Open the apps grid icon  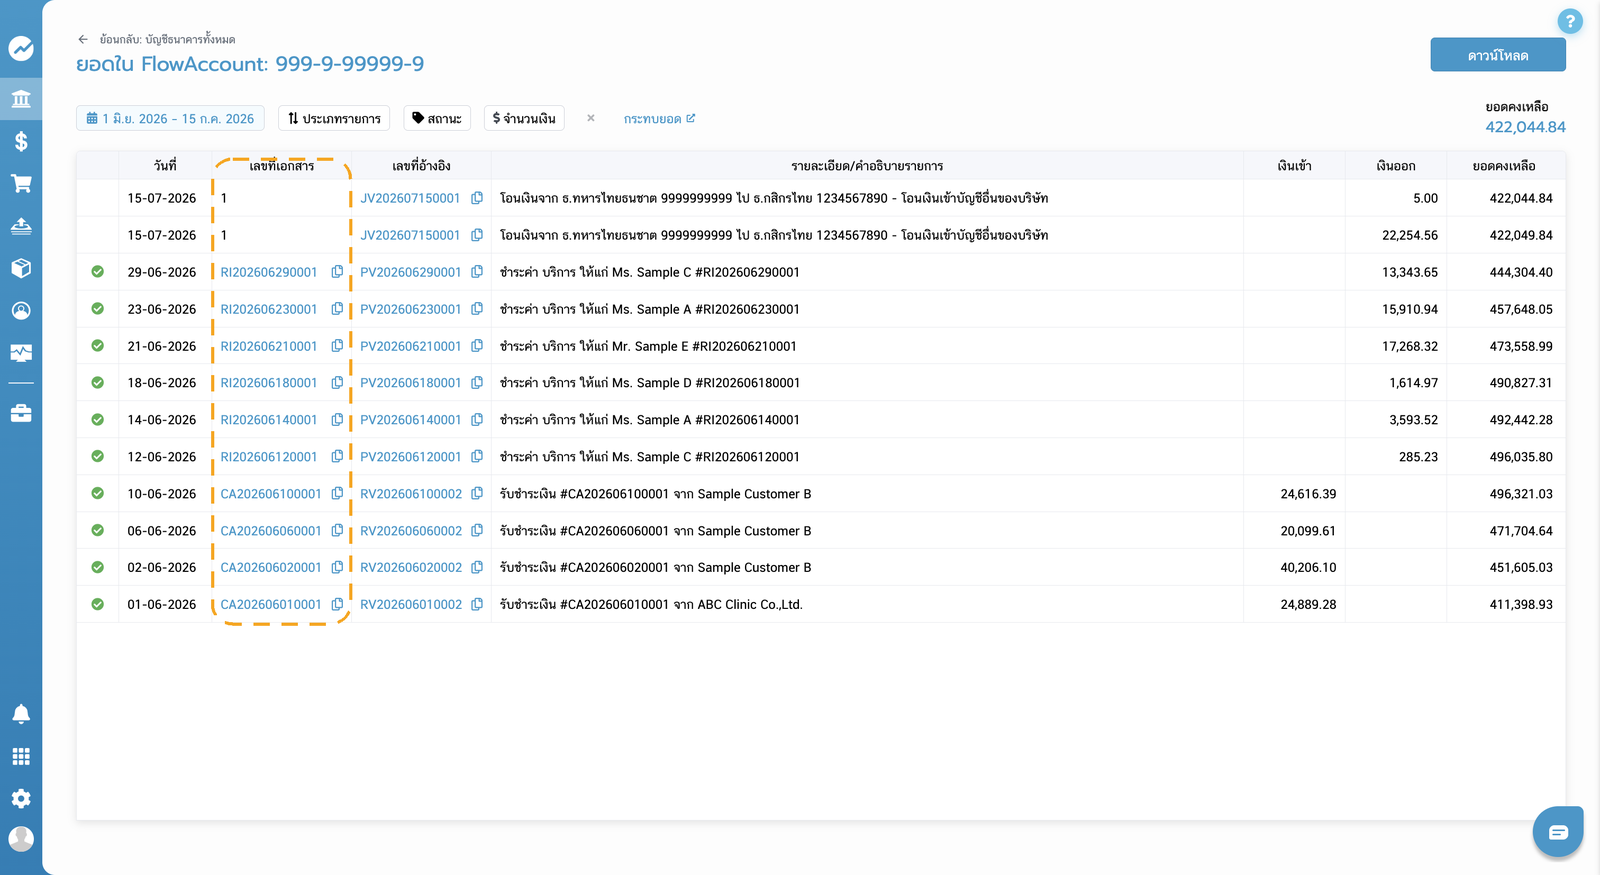(x=21, y=756)
